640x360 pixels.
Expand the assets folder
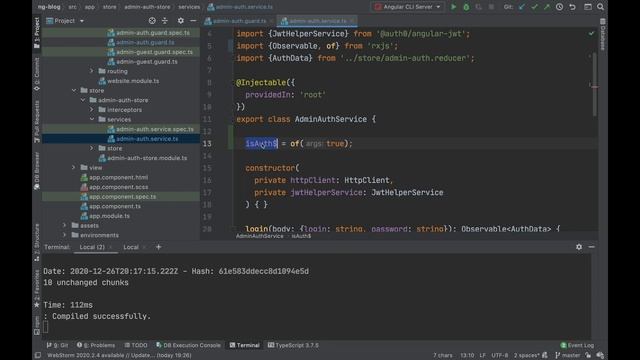[64, 225]
